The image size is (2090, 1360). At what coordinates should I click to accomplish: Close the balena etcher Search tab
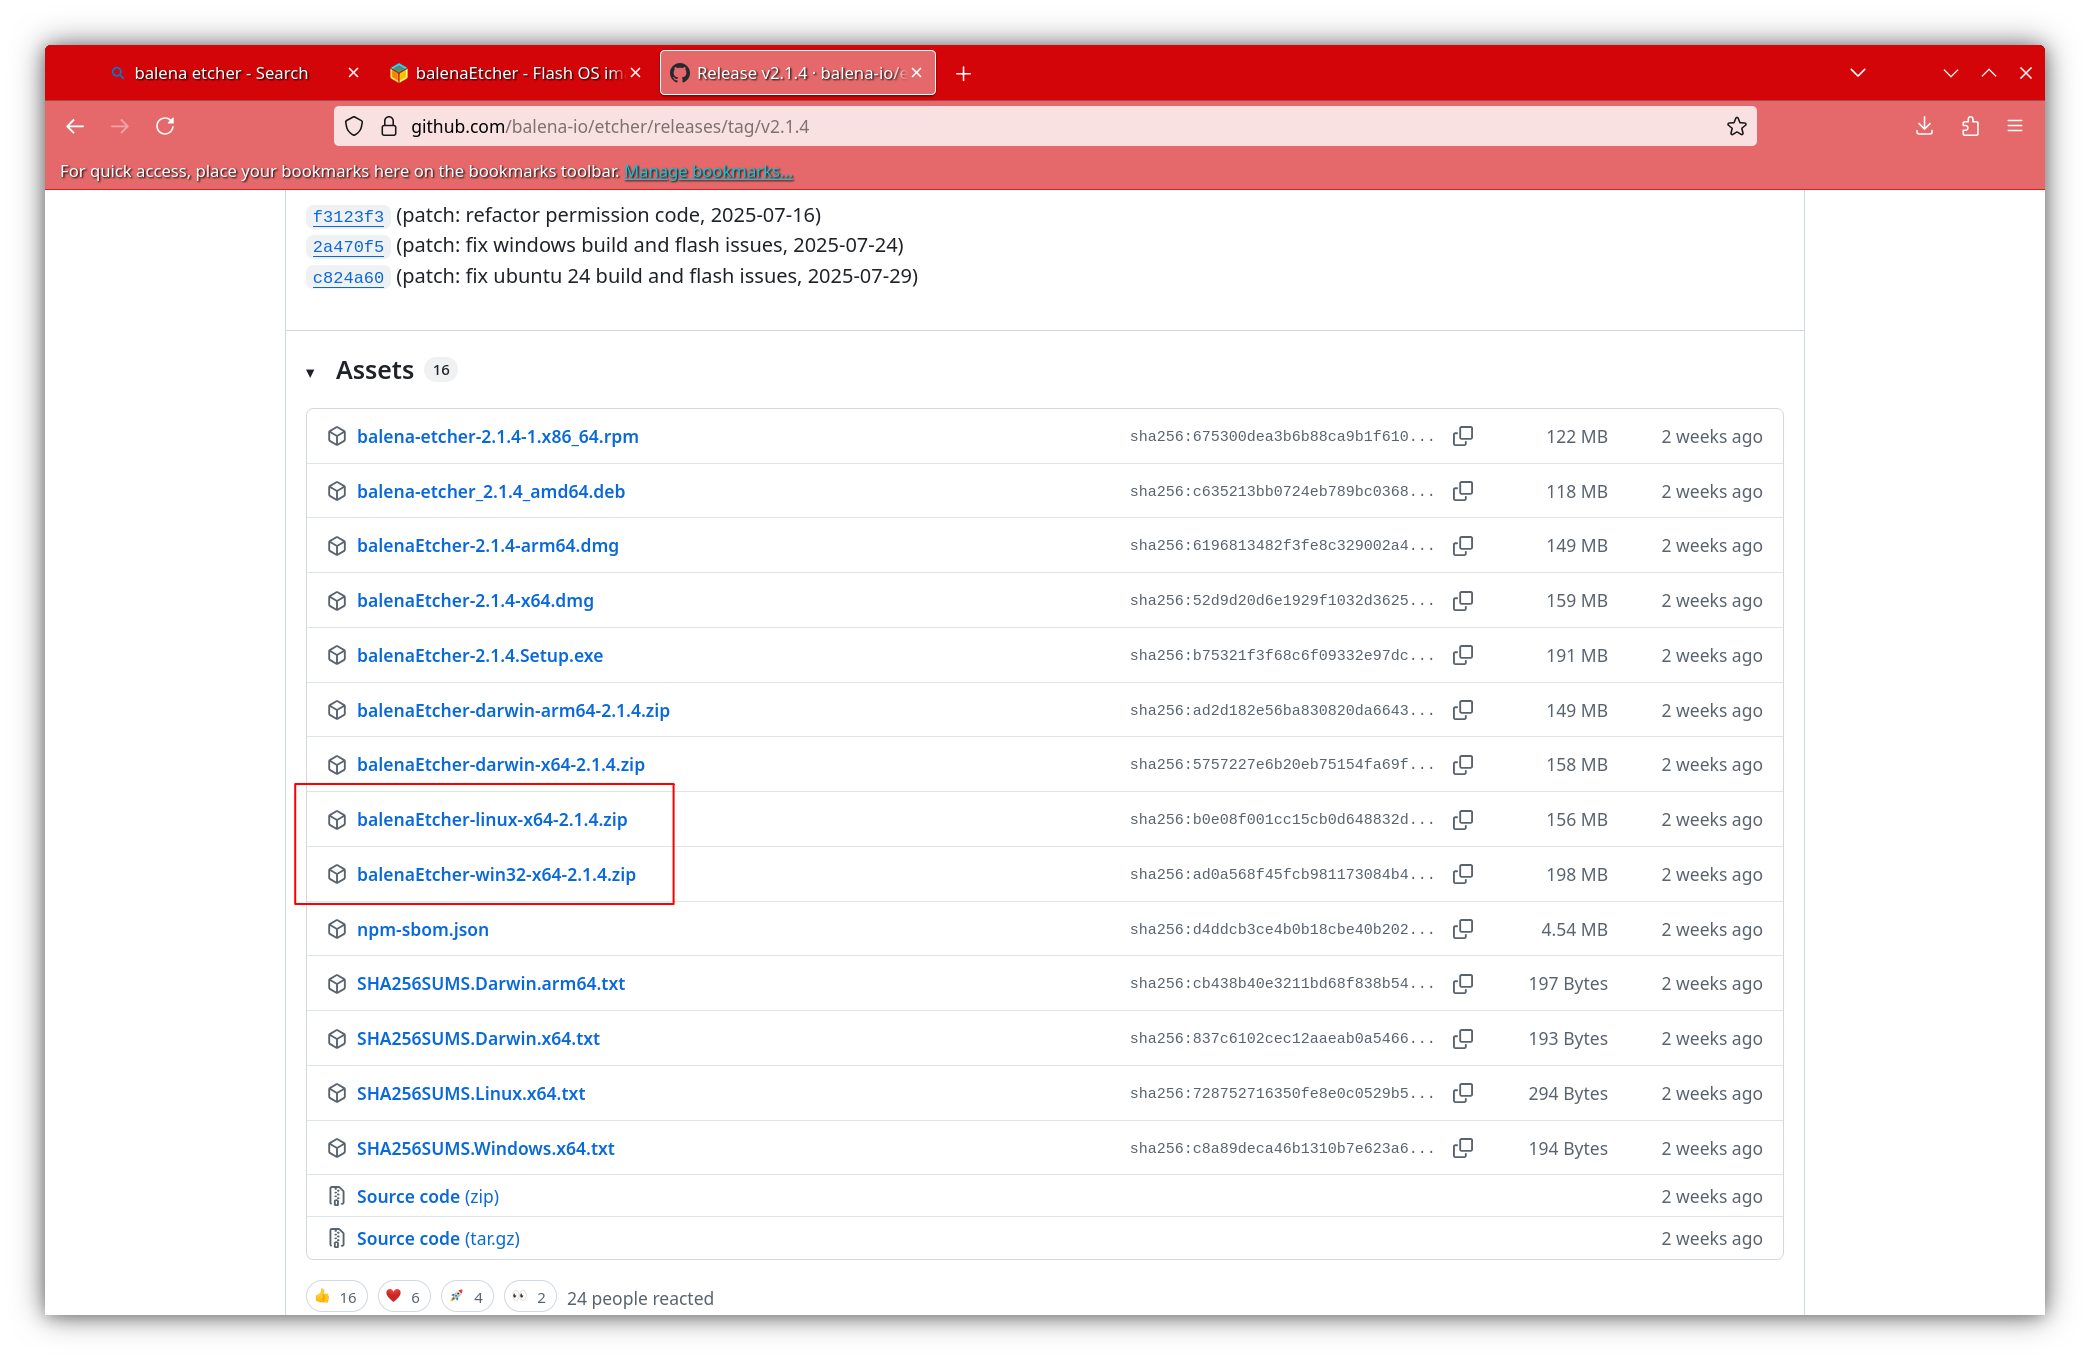[353, 73]
